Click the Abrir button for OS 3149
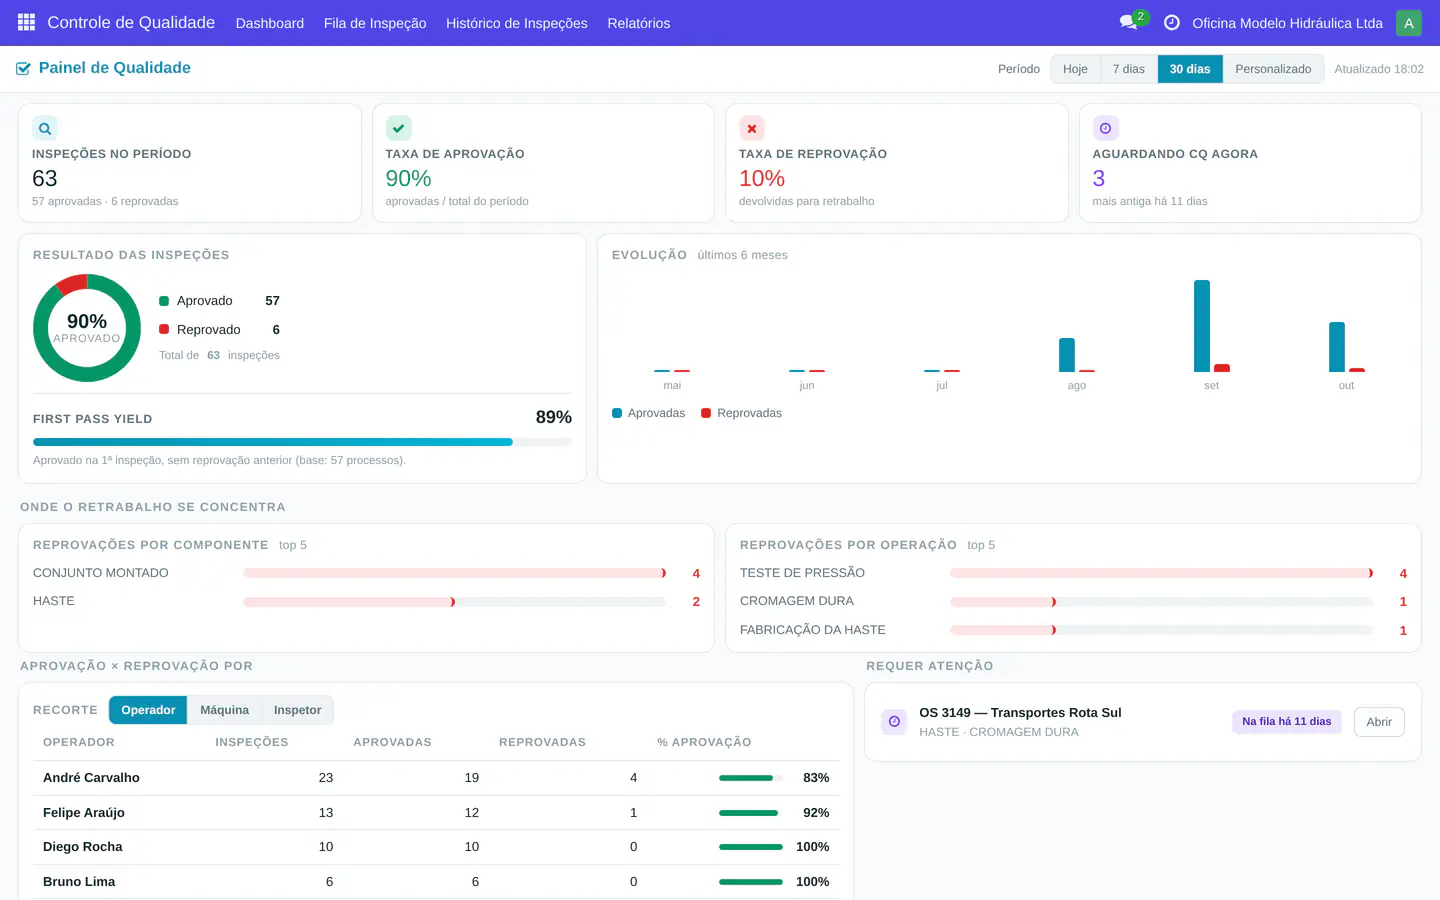 1379,722
